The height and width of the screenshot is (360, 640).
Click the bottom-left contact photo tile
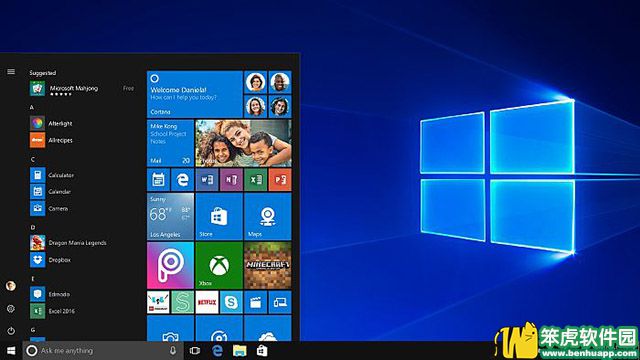click(x=256, y=107)
